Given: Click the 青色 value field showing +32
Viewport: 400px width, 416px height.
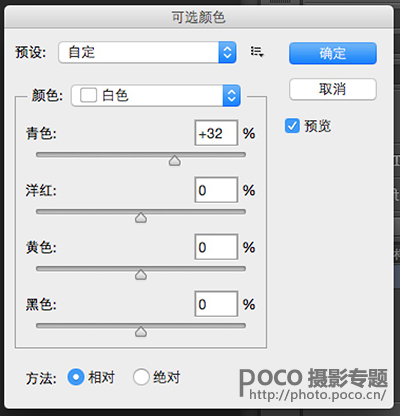Looking at the screenshot, I should click(216, 133).
